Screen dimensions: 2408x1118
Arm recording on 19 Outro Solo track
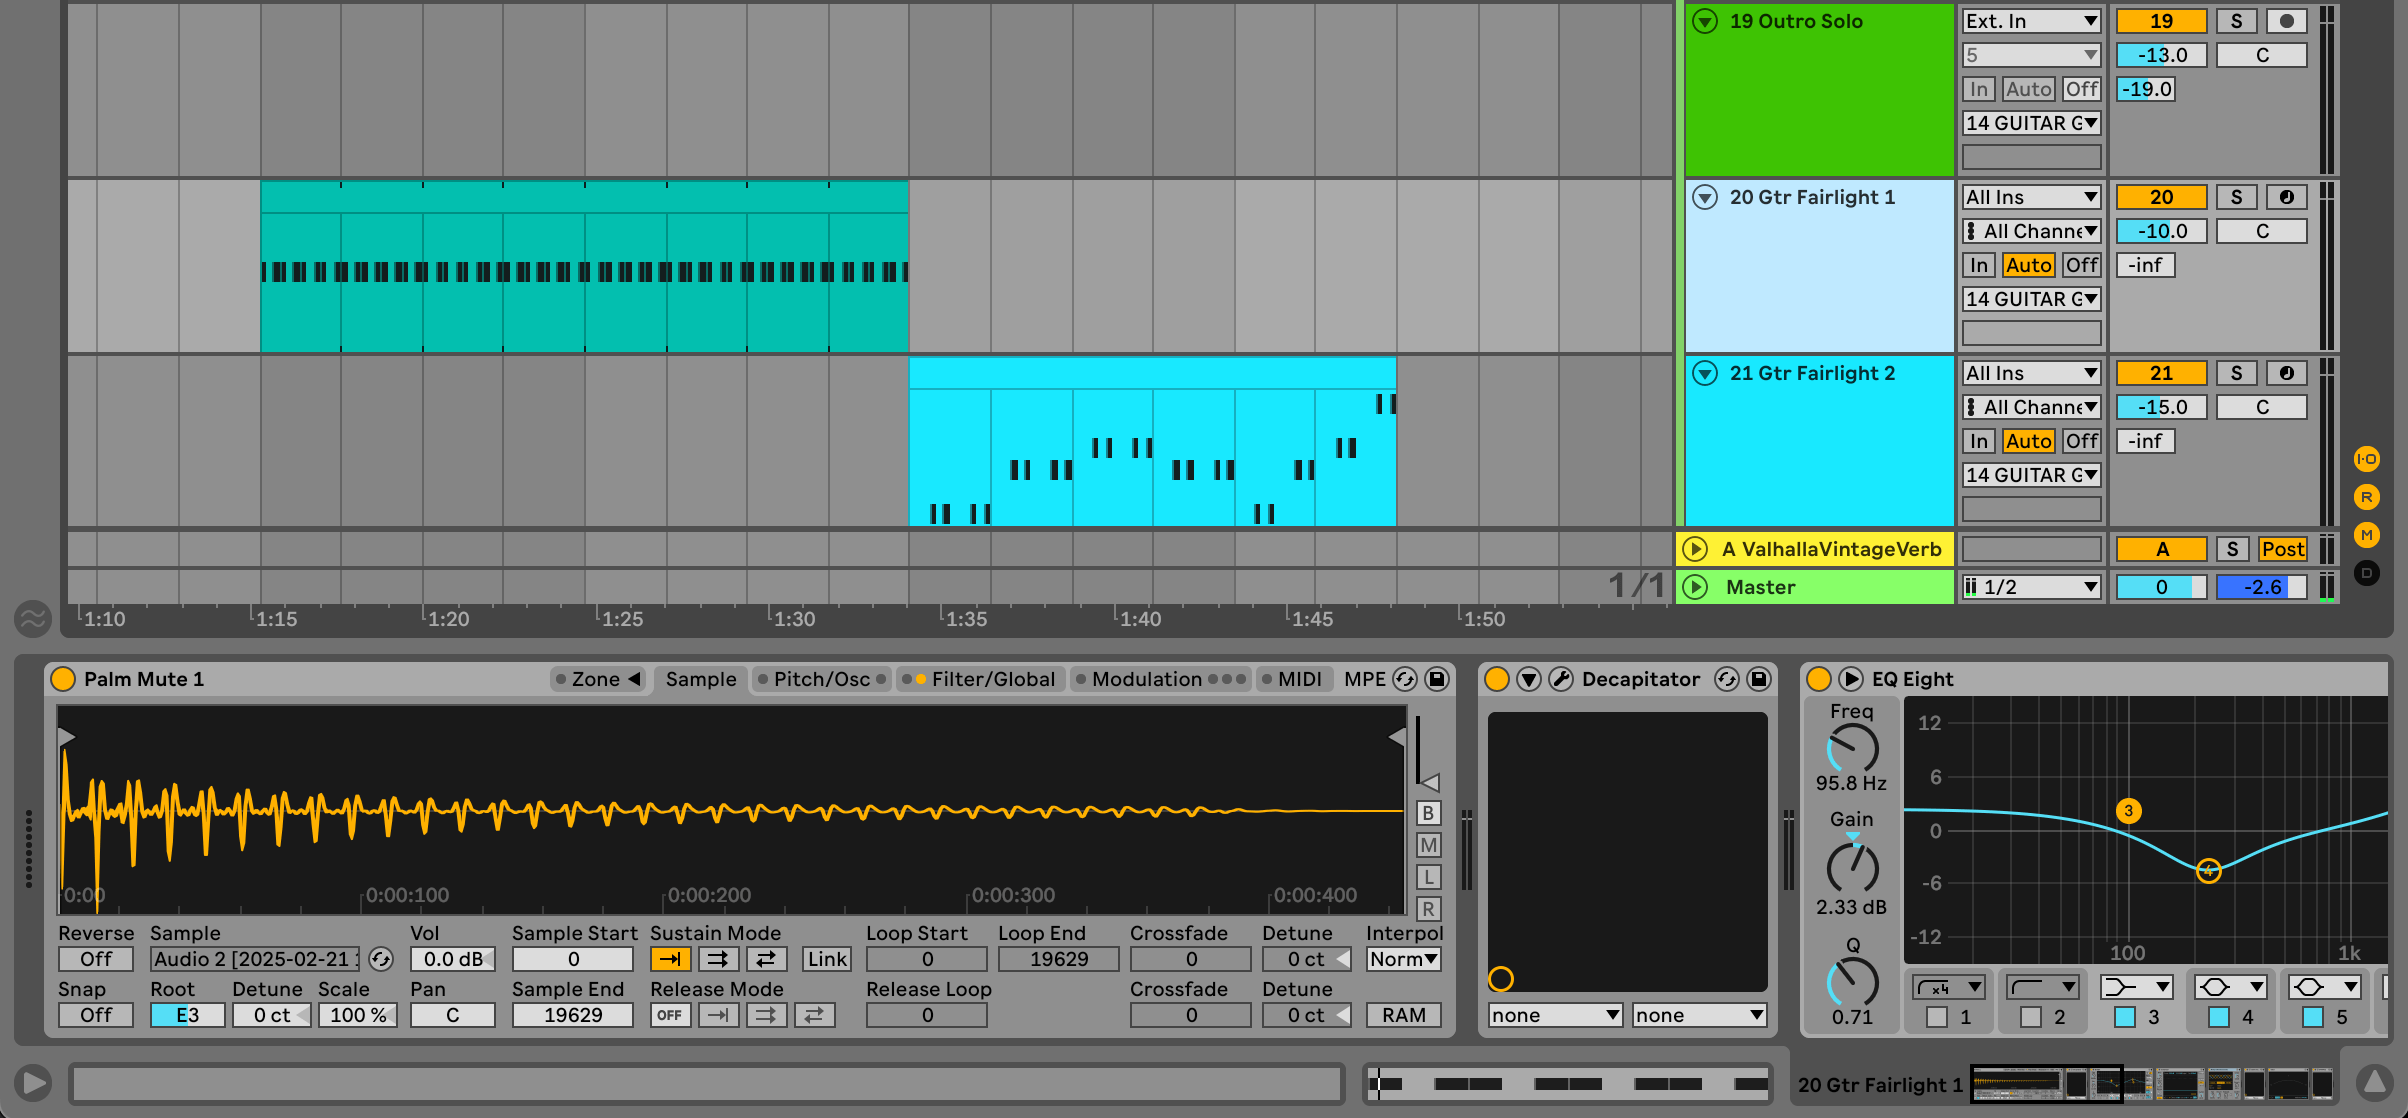click(x=2286, y=21)
